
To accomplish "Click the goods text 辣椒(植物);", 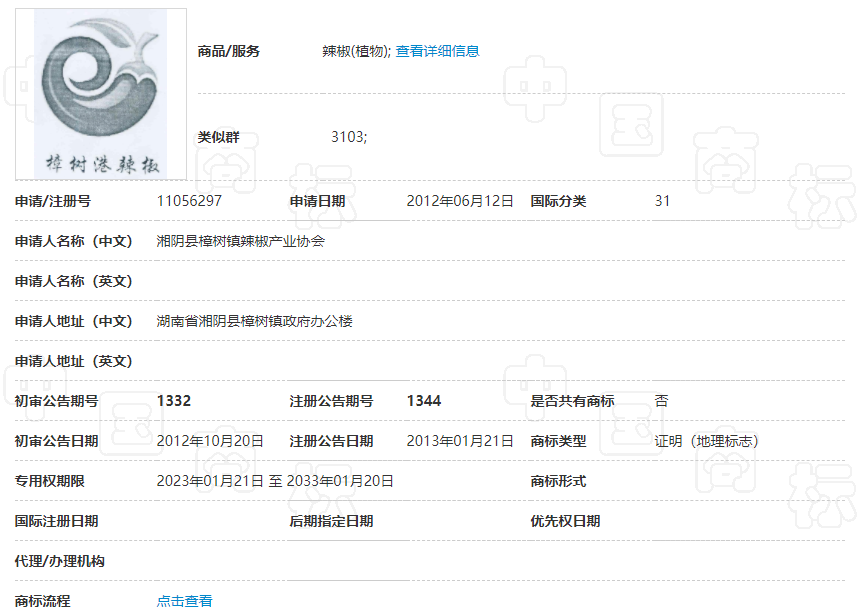I will point(357,51).
